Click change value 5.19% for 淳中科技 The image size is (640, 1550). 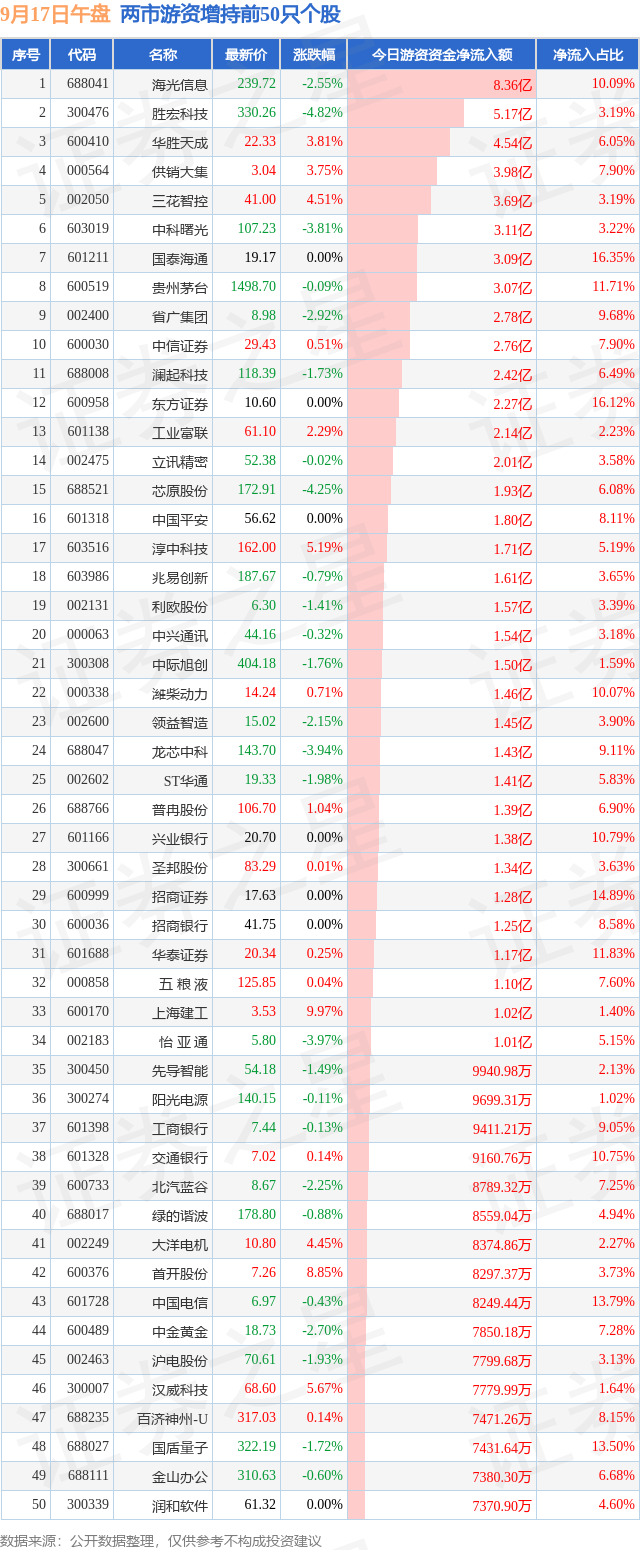pyautogui.click(x=325, y=549)
